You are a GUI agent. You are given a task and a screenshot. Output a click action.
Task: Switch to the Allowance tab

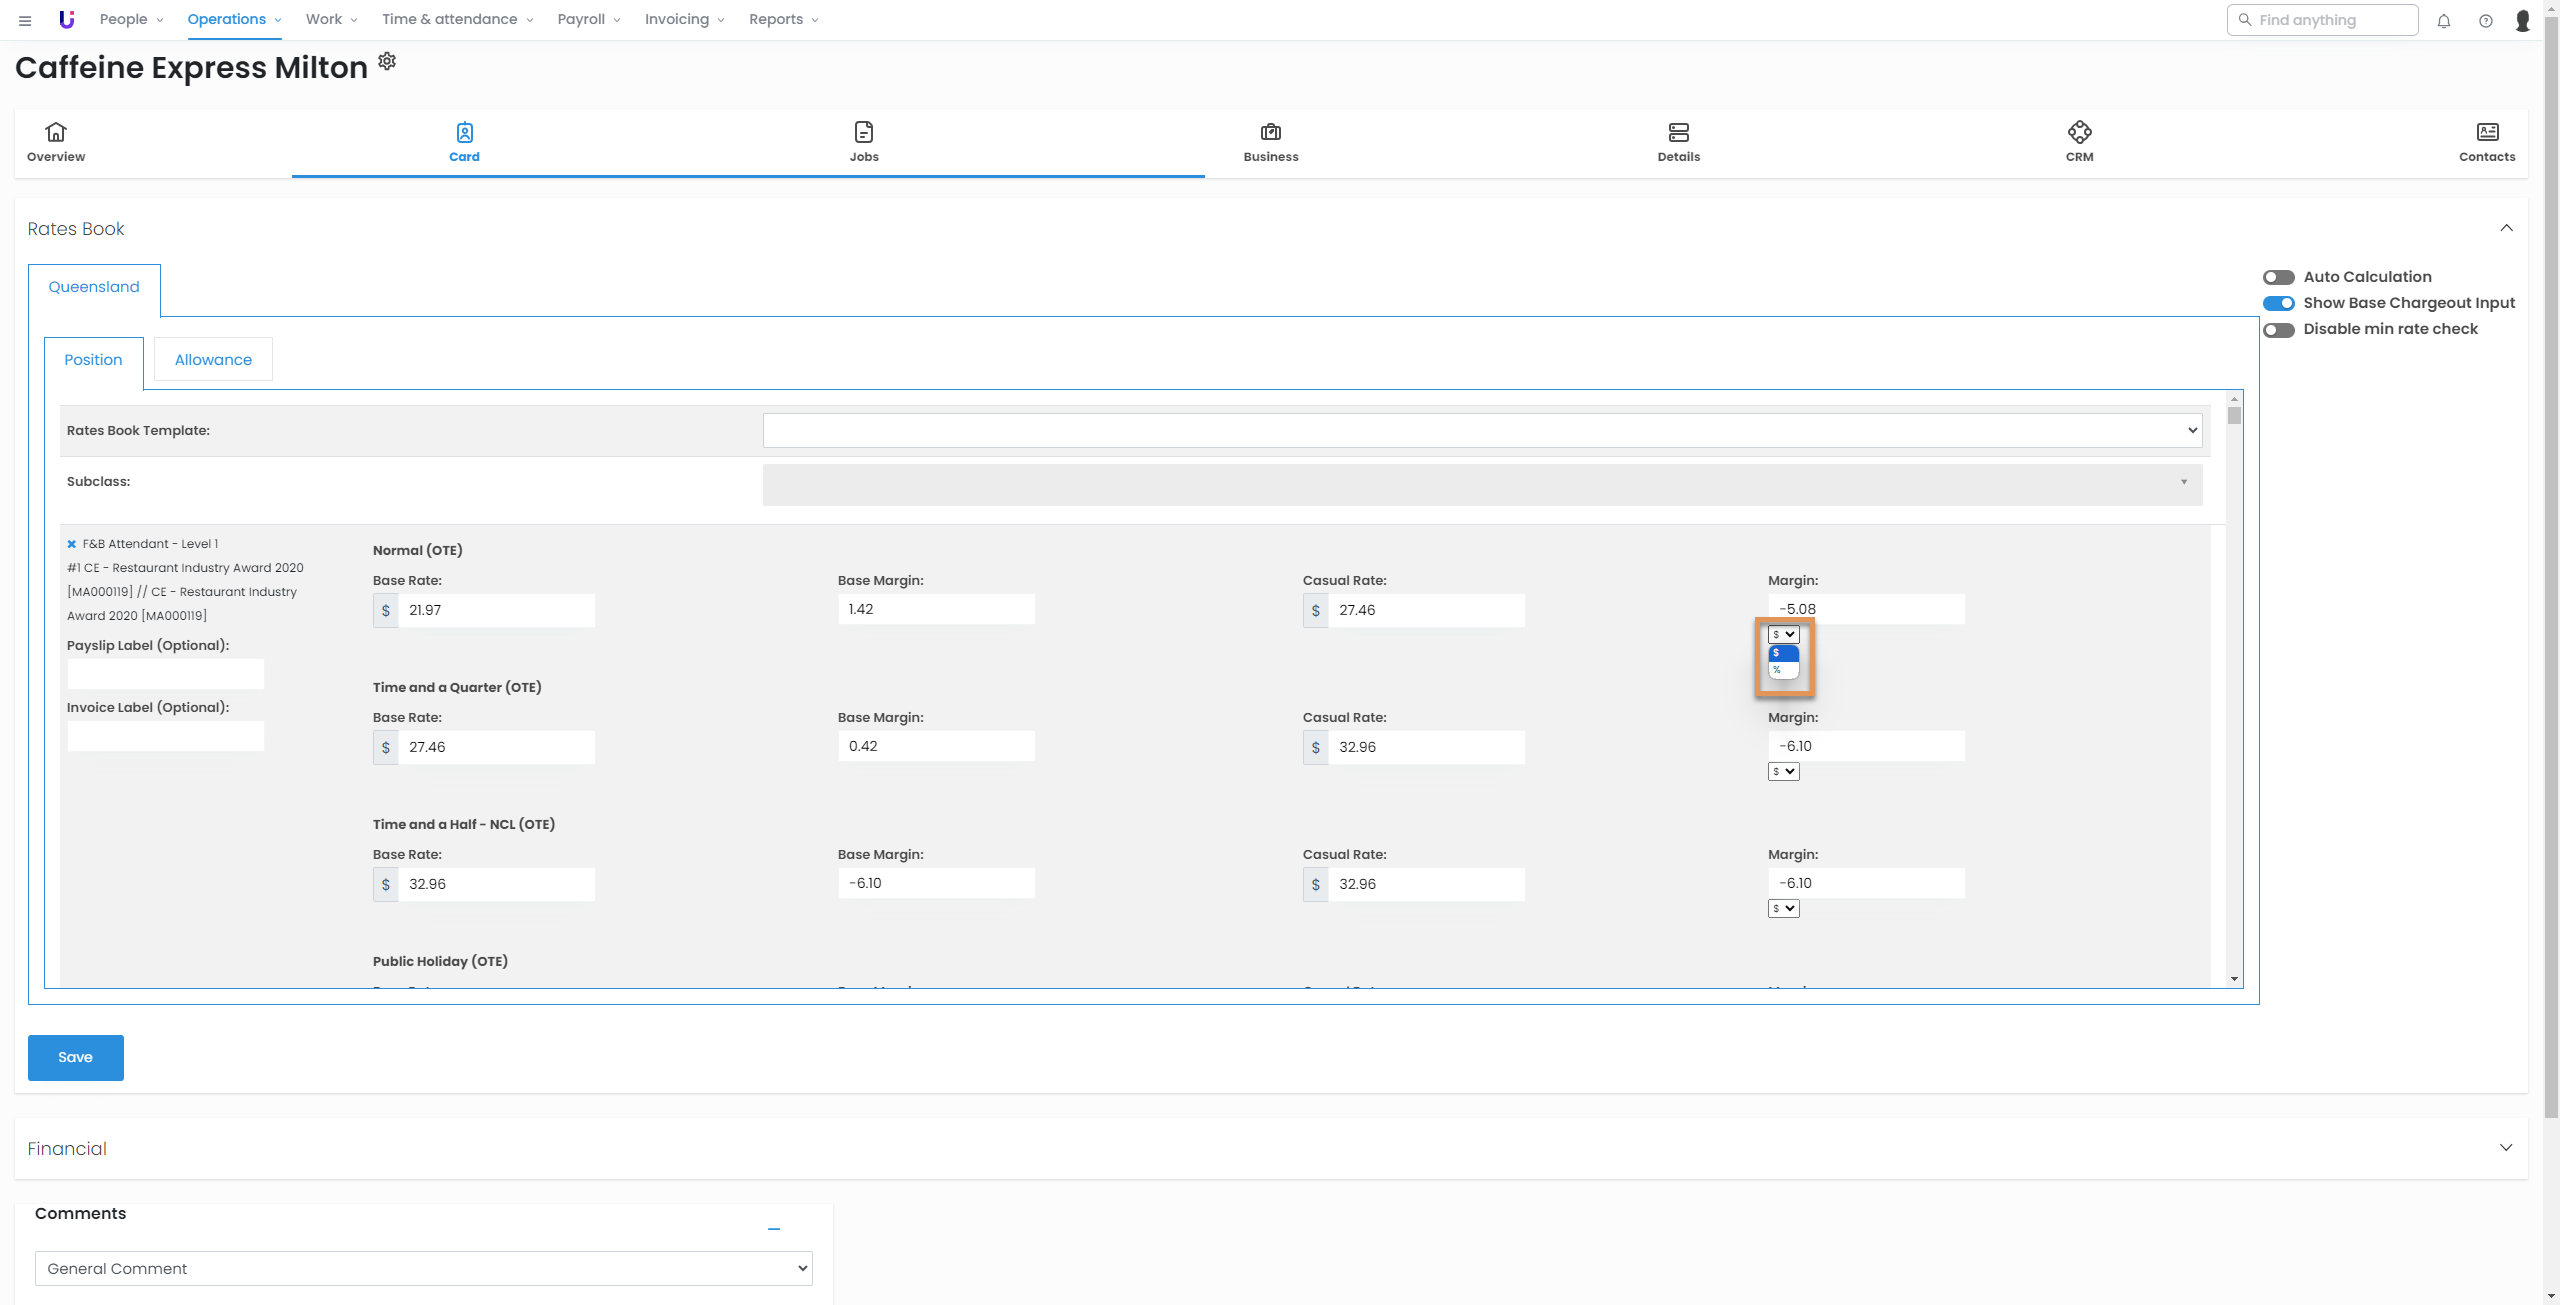click(213, 360)
